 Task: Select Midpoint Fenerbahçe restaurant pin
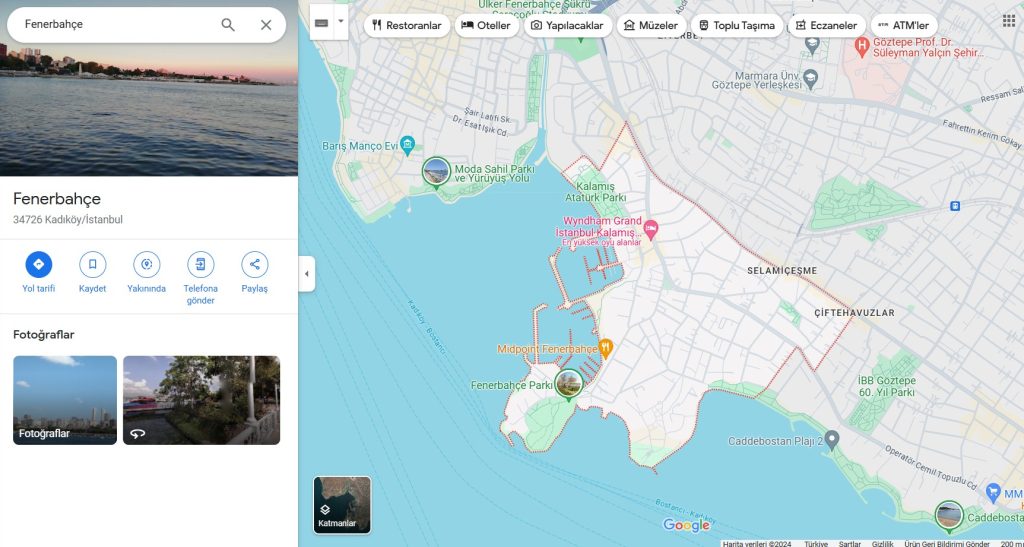pos(605,349)
